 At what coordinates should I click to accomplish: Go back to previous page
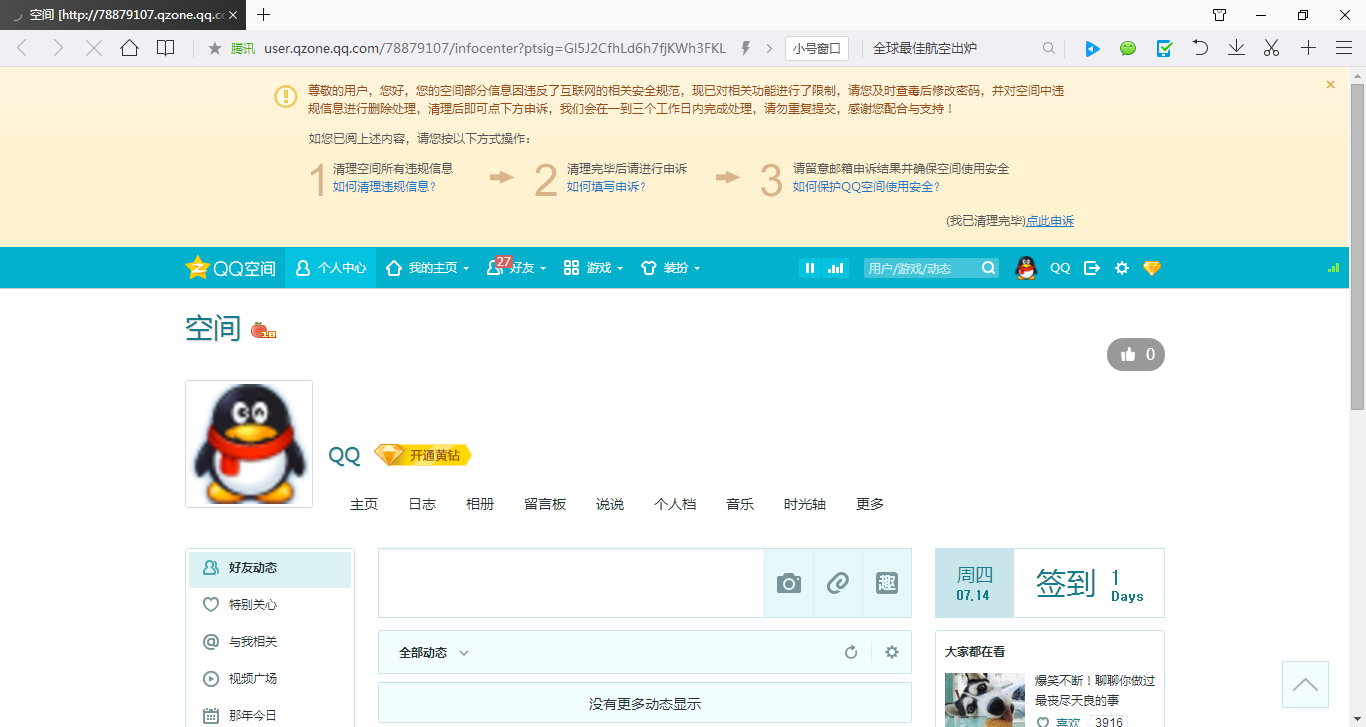(x=22, y=48)
